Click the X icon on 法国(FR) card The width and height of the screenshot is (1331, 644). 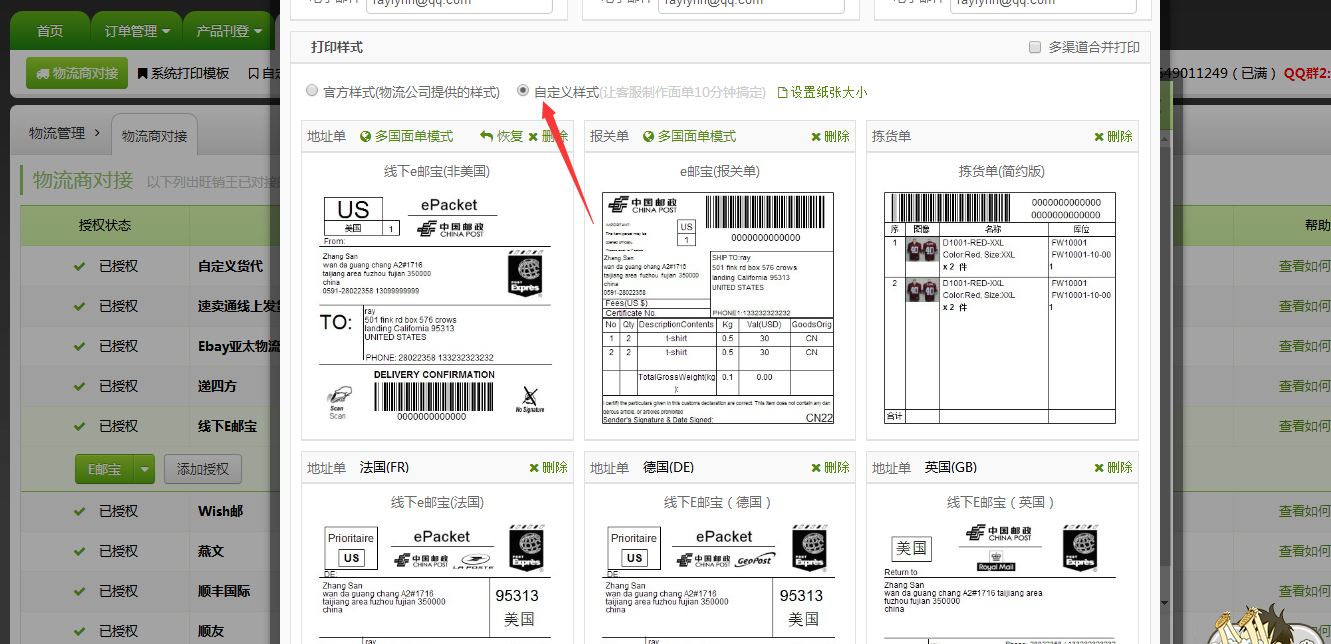(x=534, y=467)
